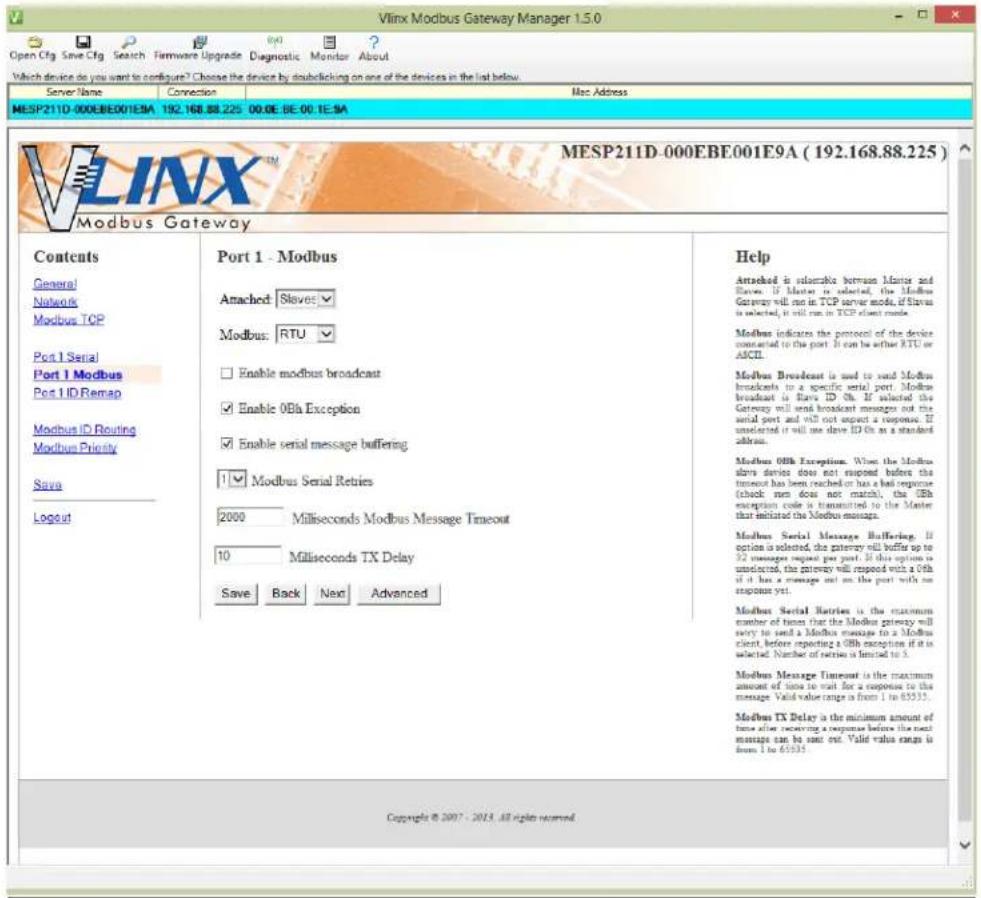Click the page scrollbar up arrow
This screenshot has width=981, height=898.
(965, 149)
